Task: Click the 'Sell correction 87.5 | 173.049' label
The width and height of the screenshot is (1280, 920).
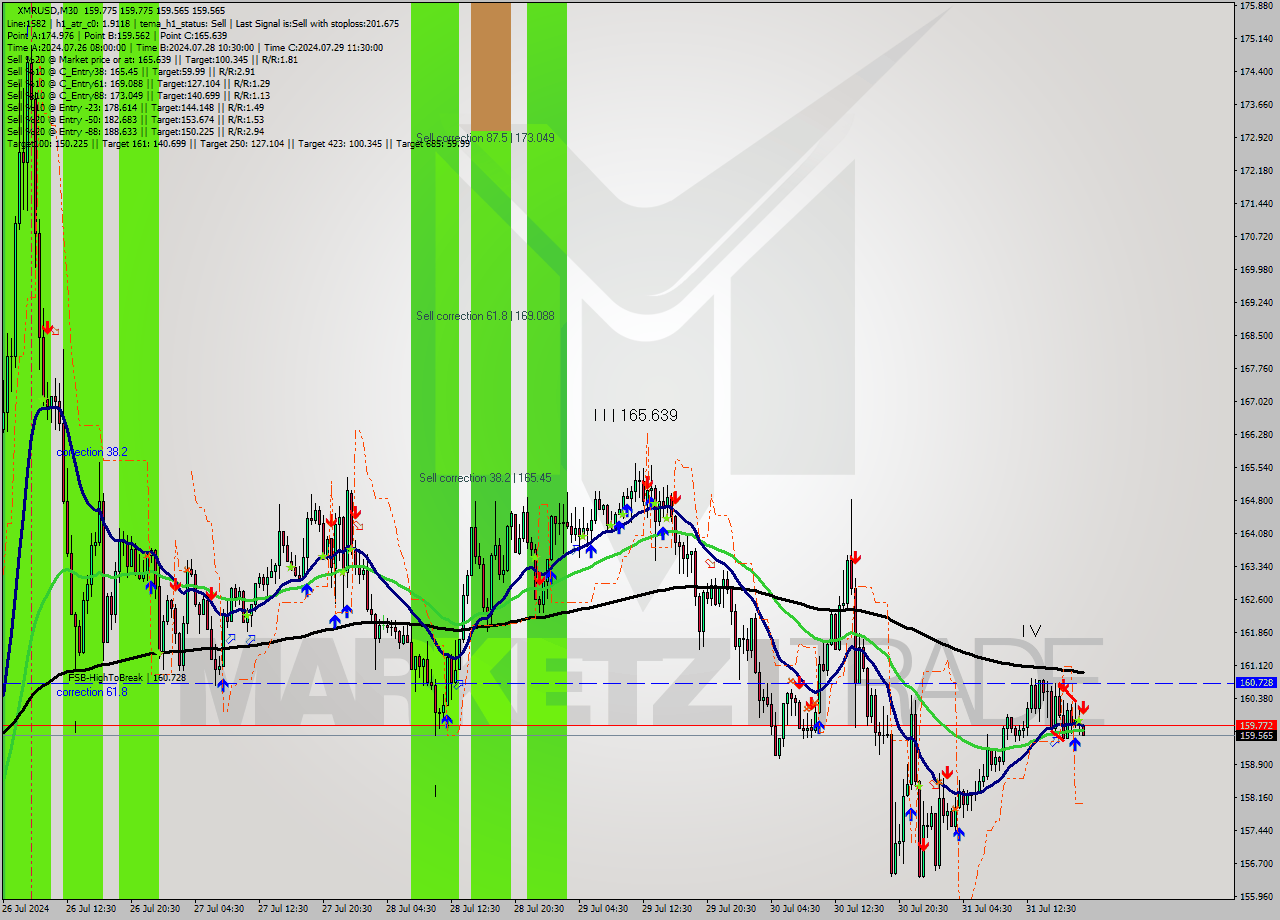Action: click(485, 138)
